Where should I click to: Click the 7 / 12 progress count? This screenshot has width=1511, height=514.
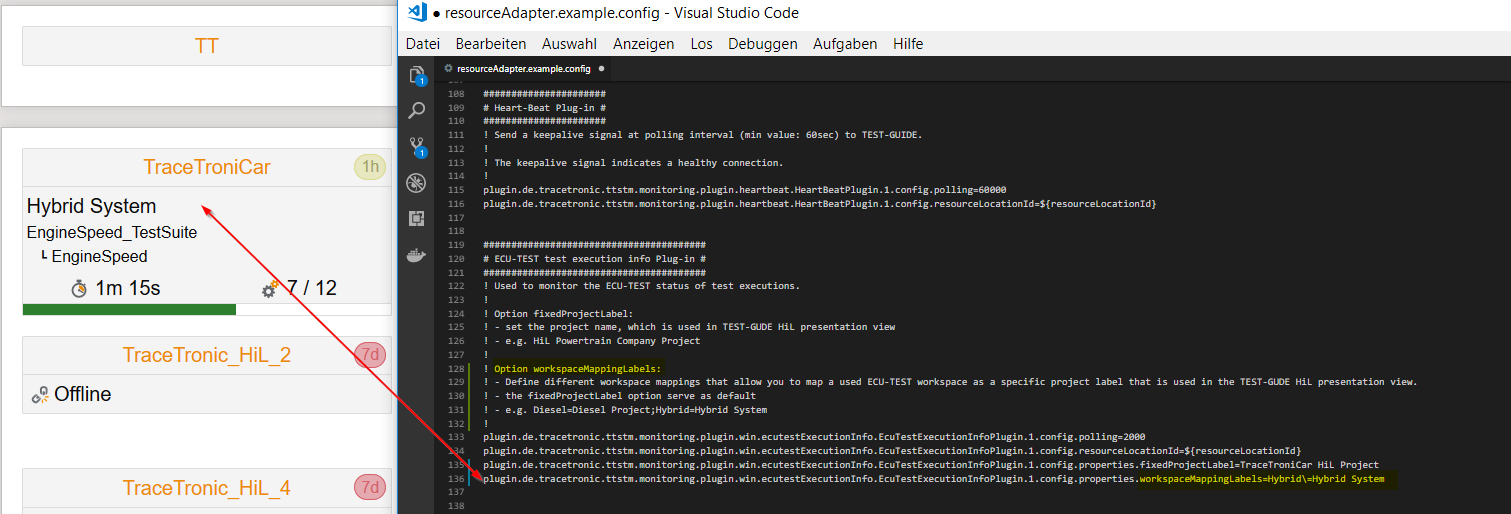[x=312, y=289]
